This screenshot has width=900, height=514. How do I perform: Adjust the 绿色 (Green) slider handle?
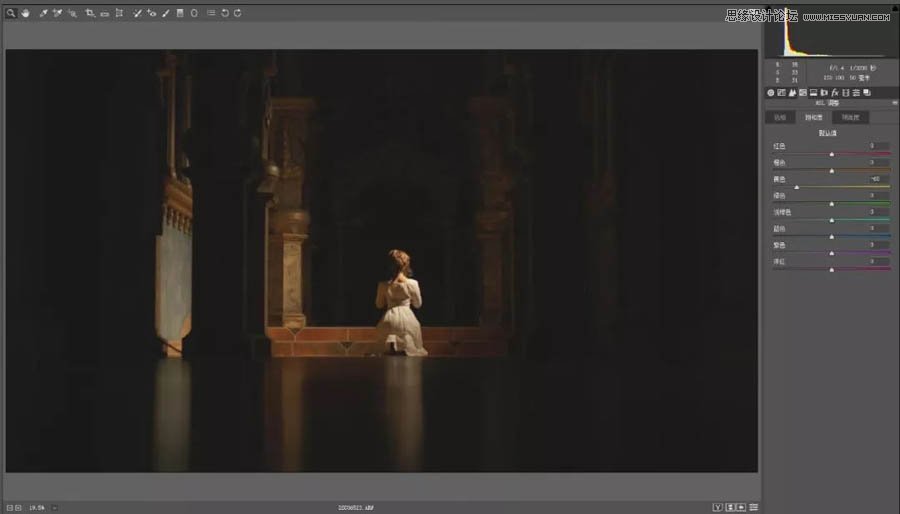832,204
